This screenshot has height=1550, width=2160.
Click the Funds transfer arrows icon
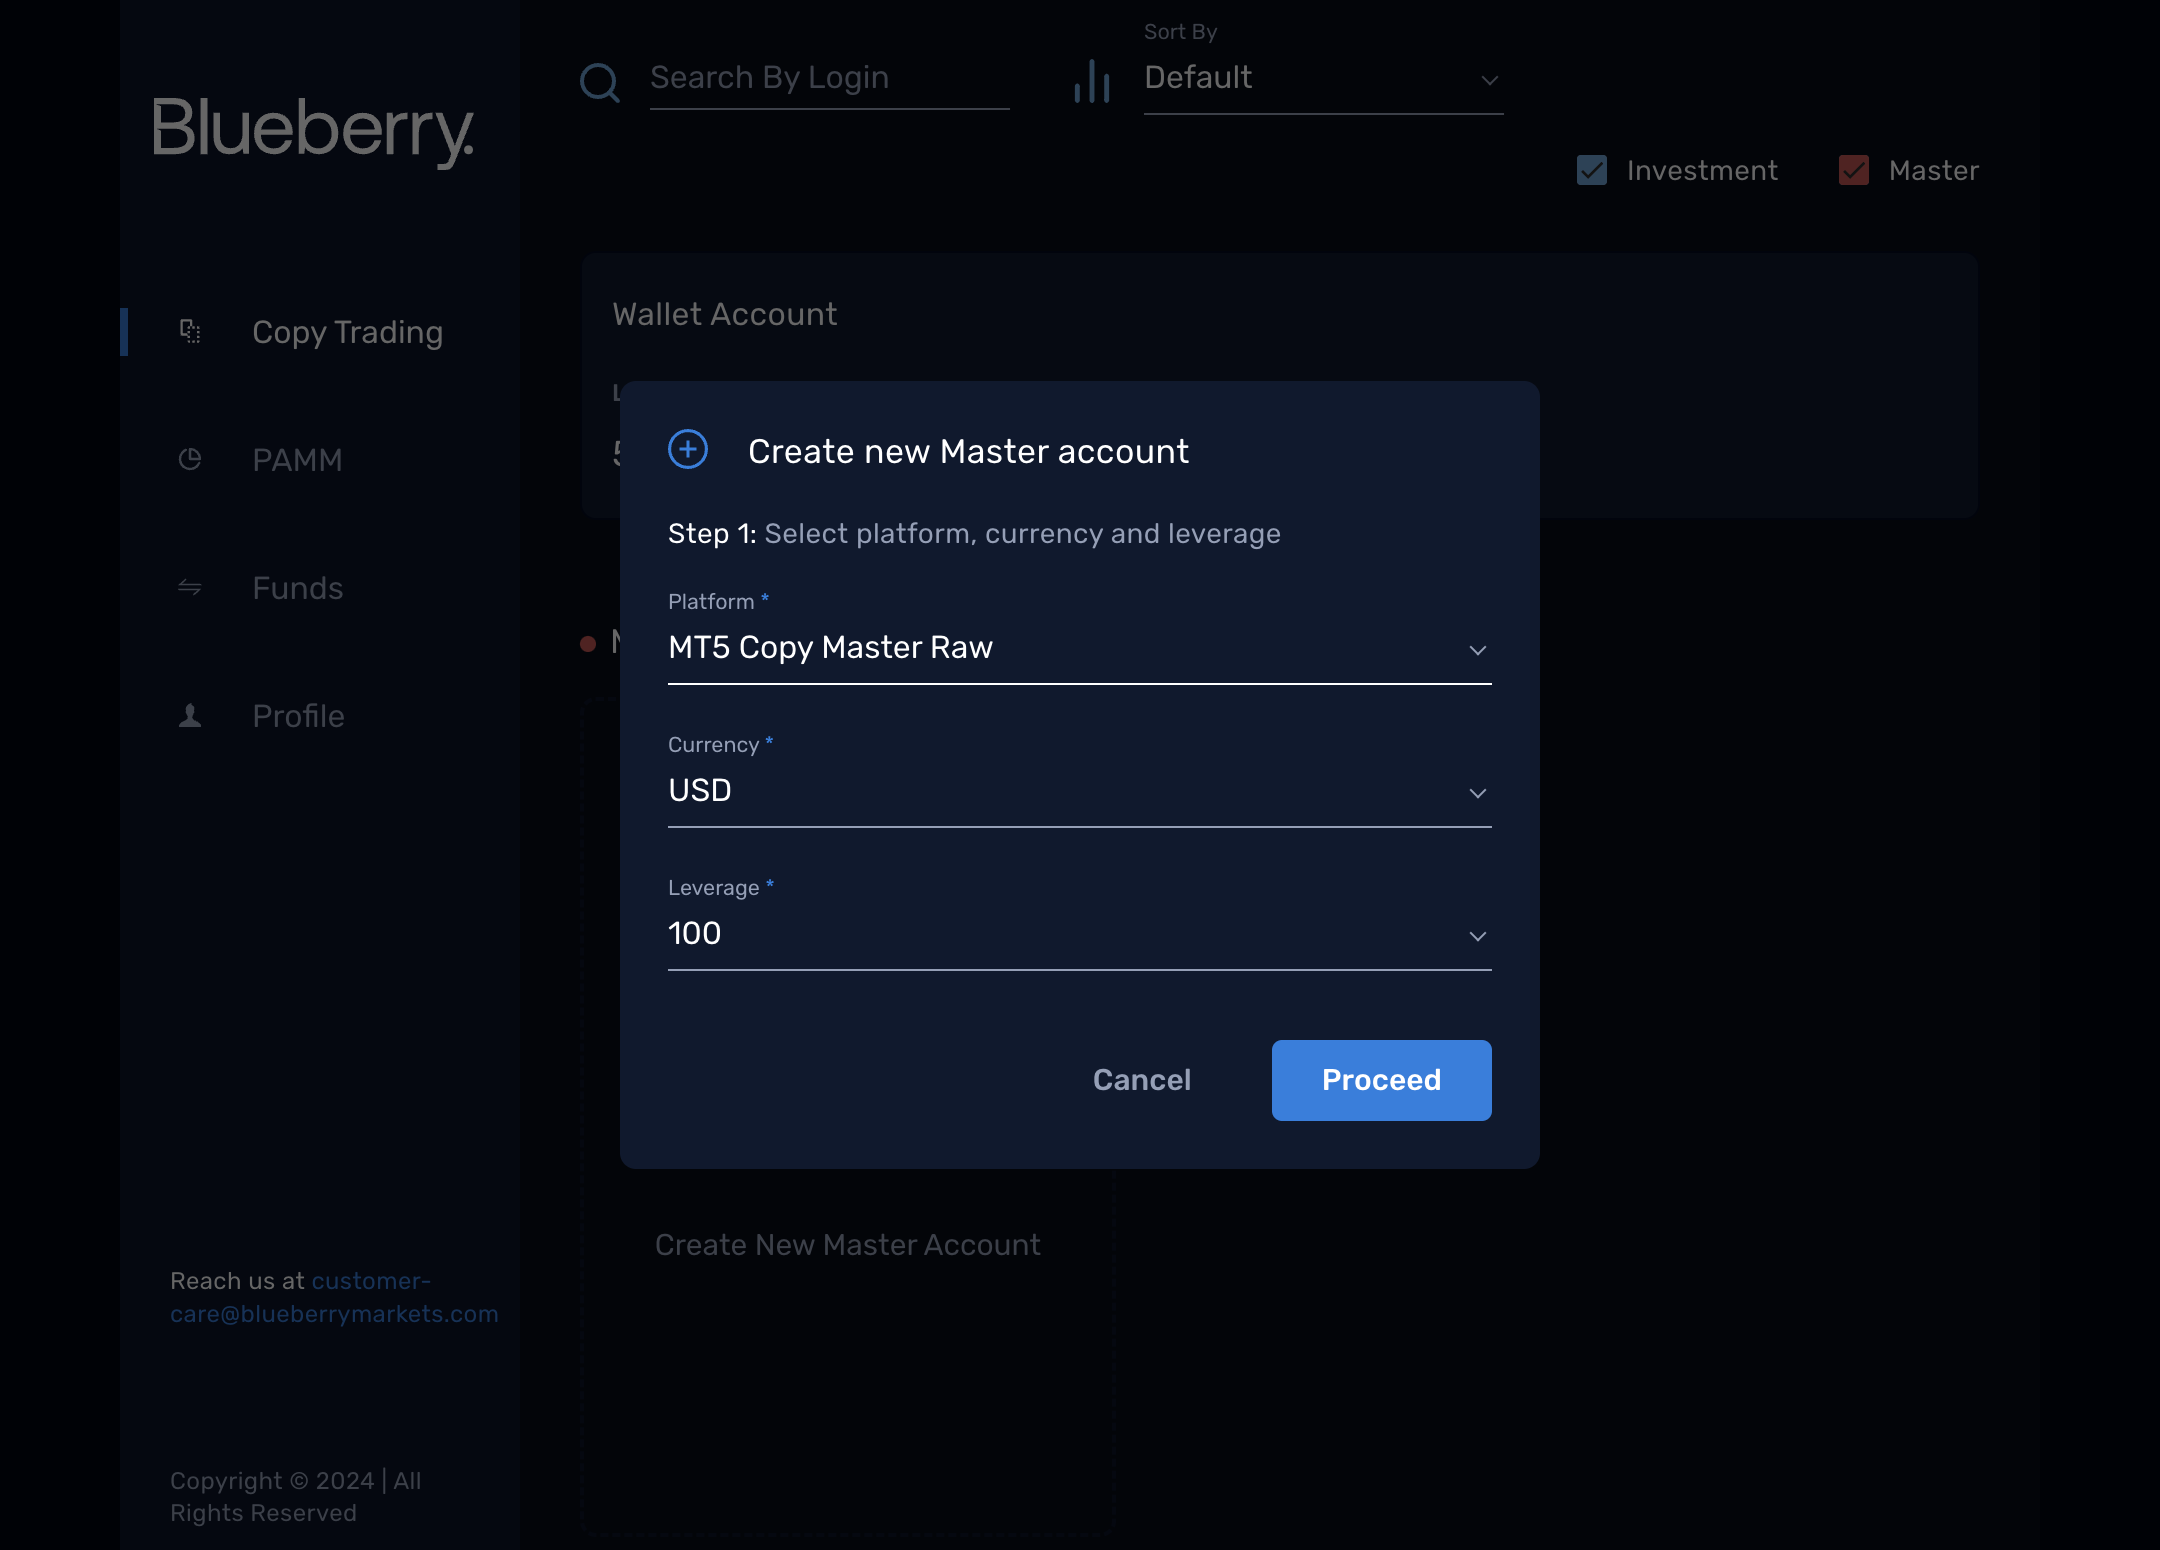click(x=190, y=587)
